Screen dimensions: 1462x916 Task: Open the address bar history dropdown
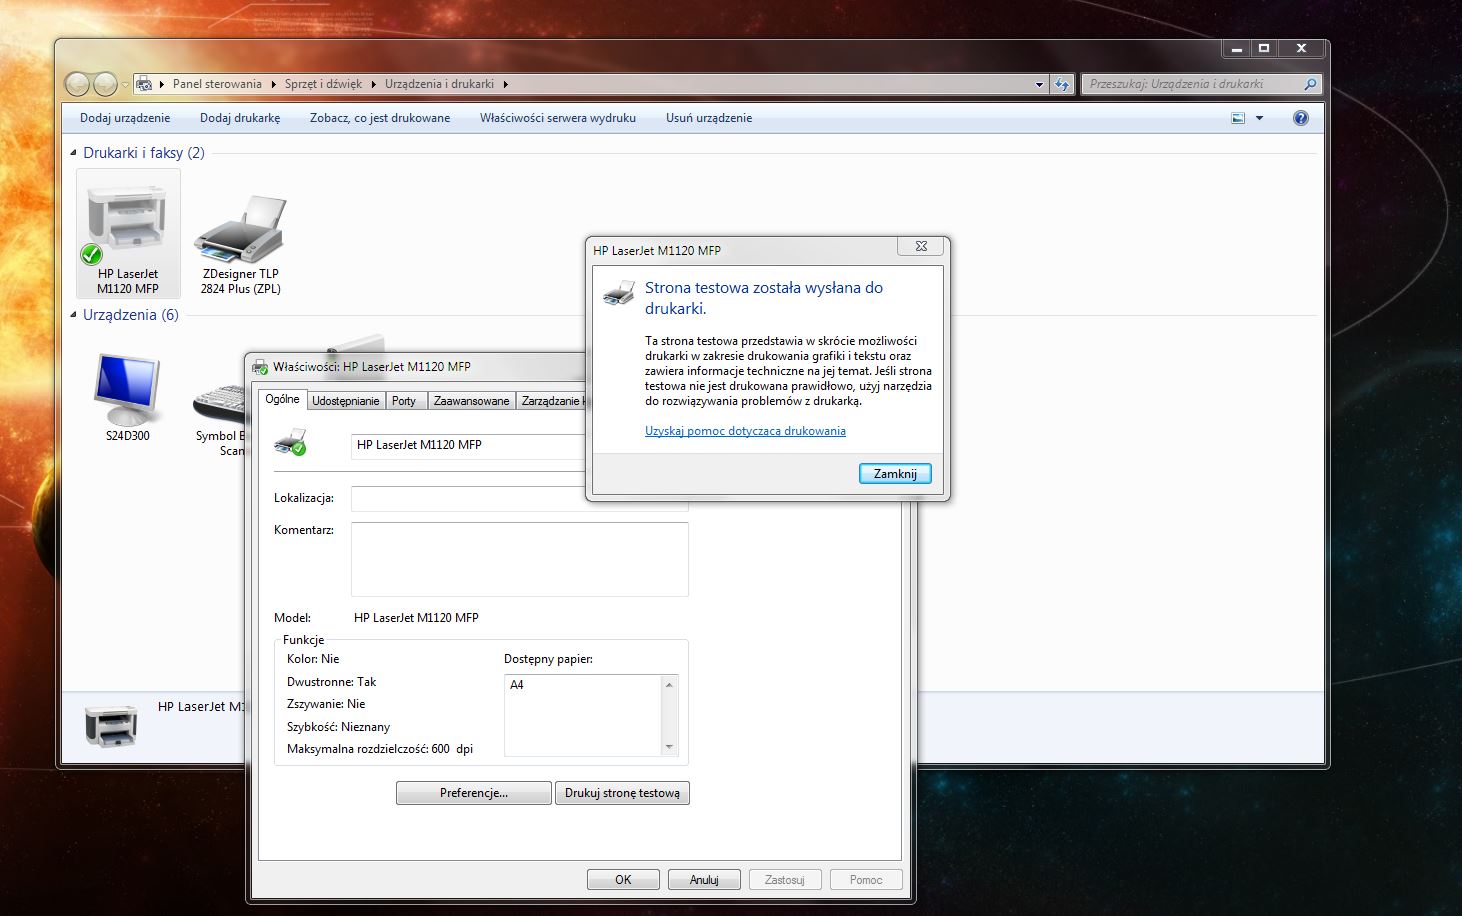1039,84
